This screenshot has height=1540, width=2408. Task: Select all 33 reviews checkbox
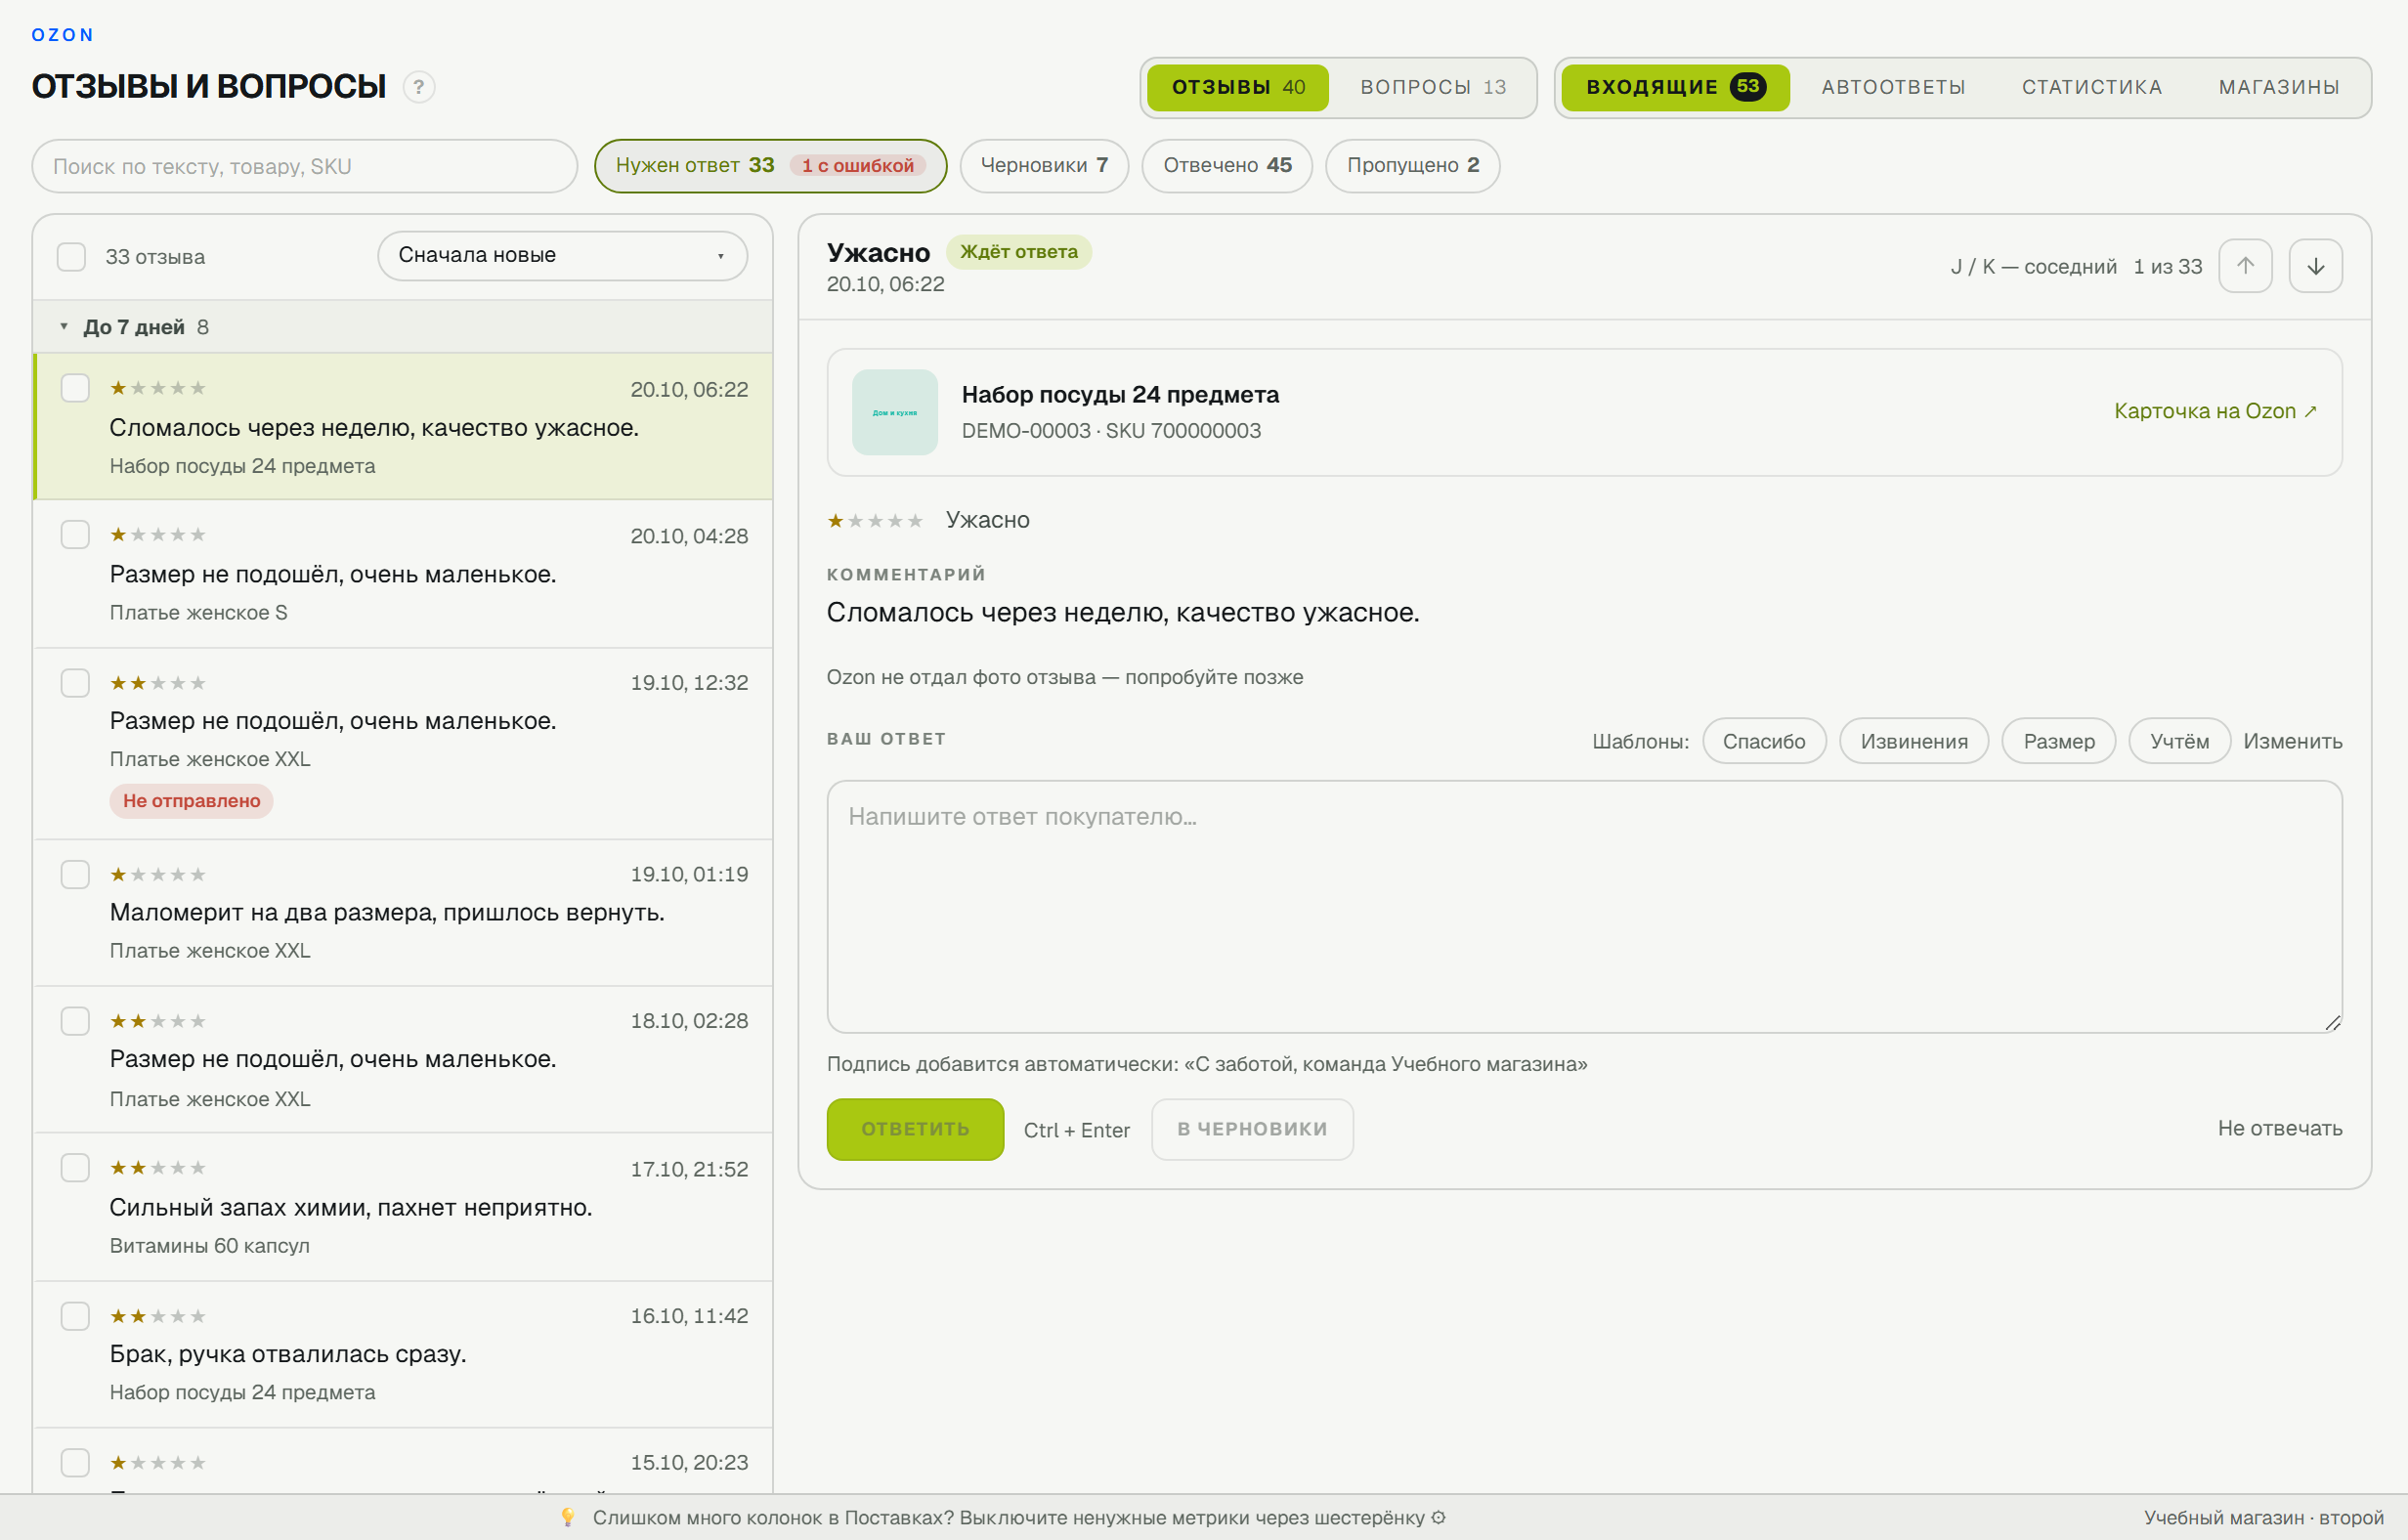[x=71, y=257]
